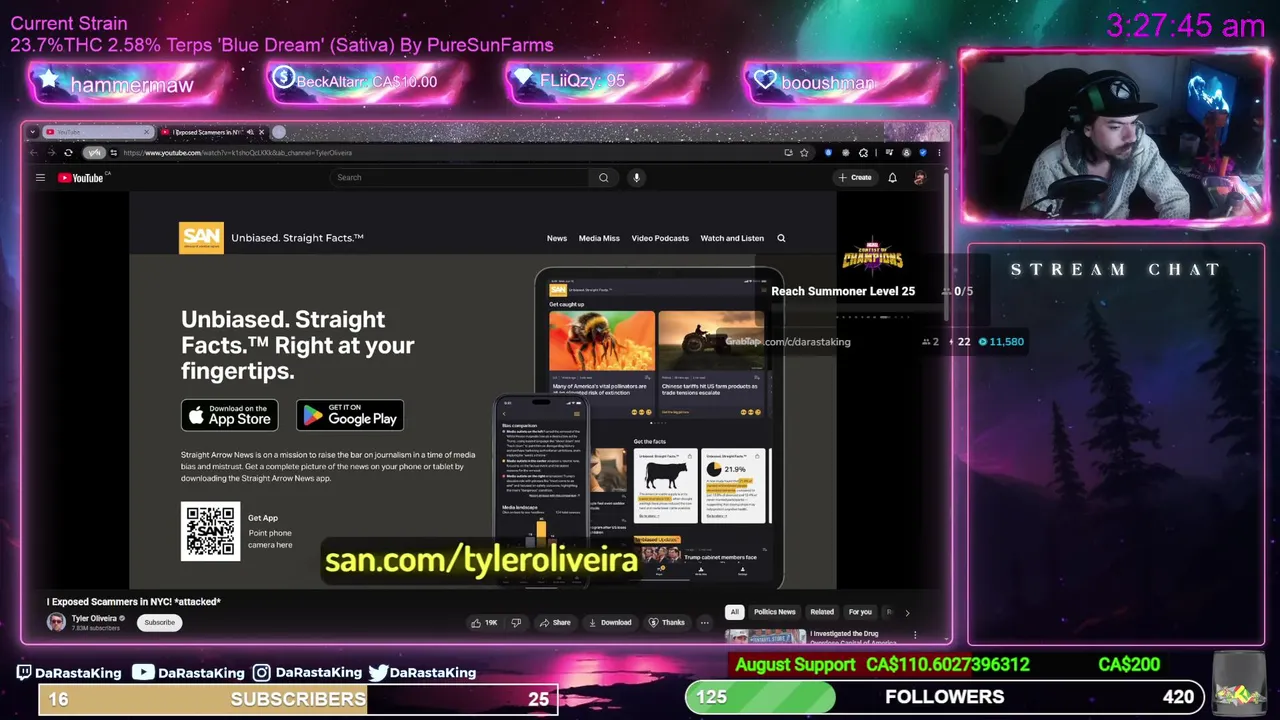Open the Drug investigation video thumbnail

766,635
